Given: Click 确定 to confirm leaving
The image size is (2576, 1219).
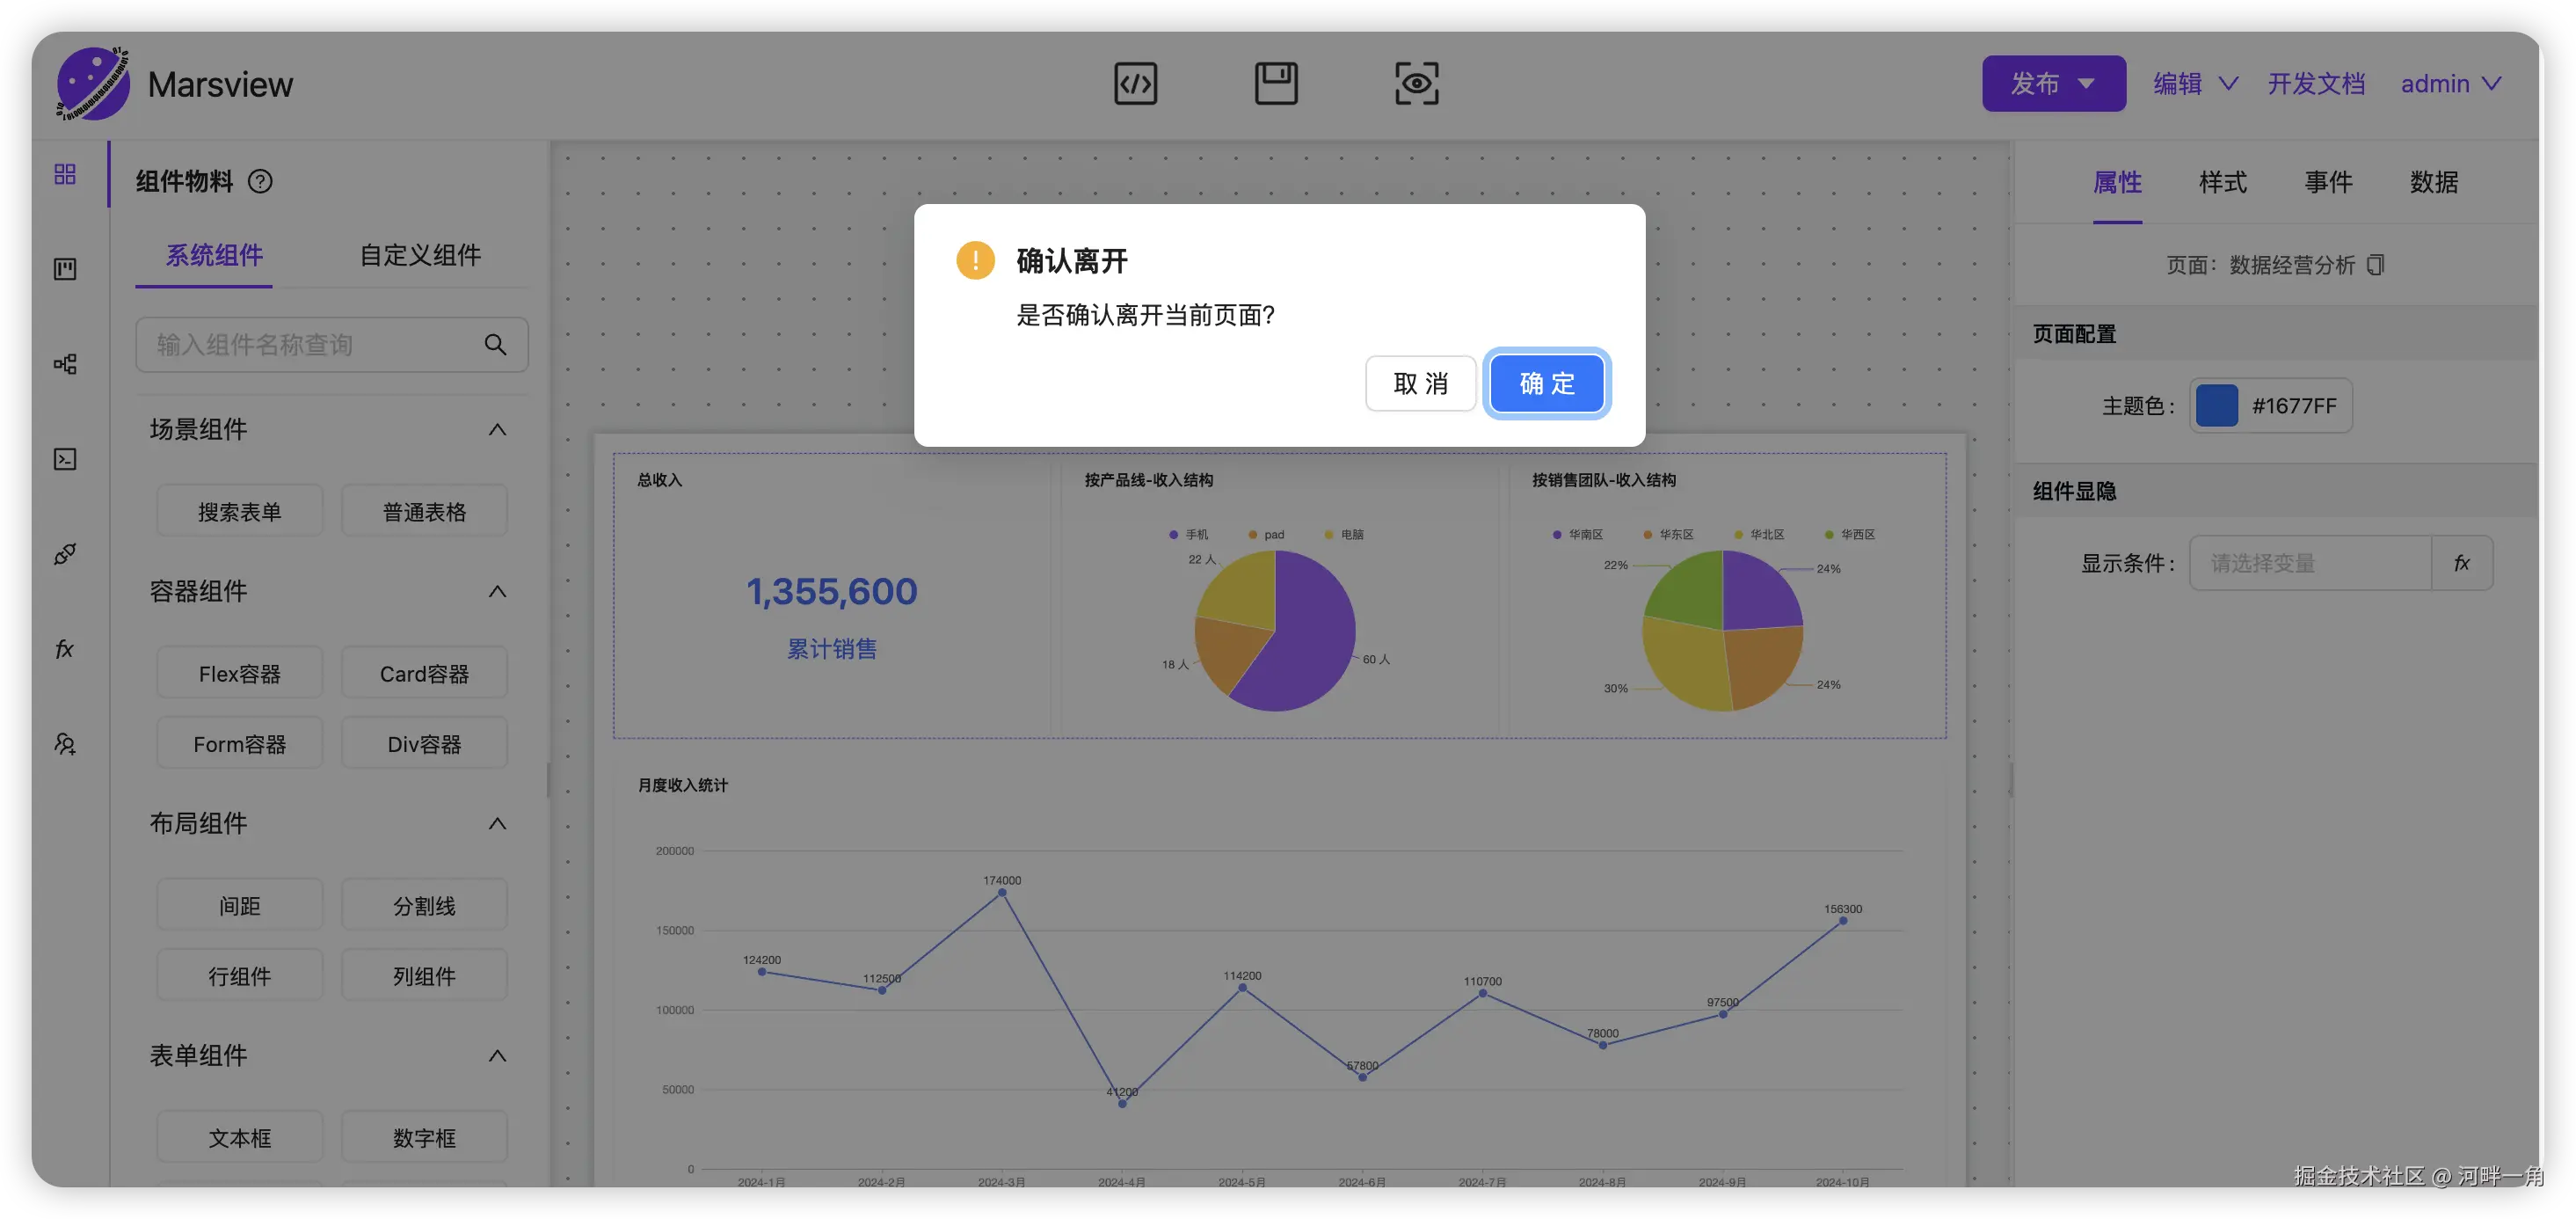Looking at the screenshot, I should pos(1546,383).
